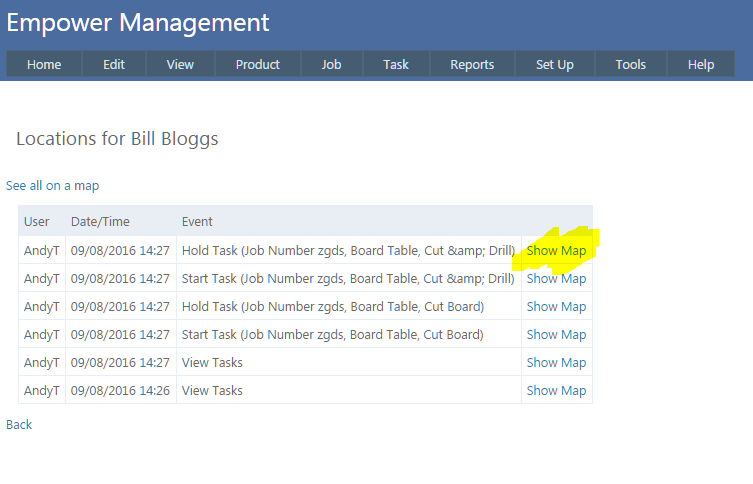Select the Job menu
The height and width of the screenshot is (484, 753).
coord(331,65)
